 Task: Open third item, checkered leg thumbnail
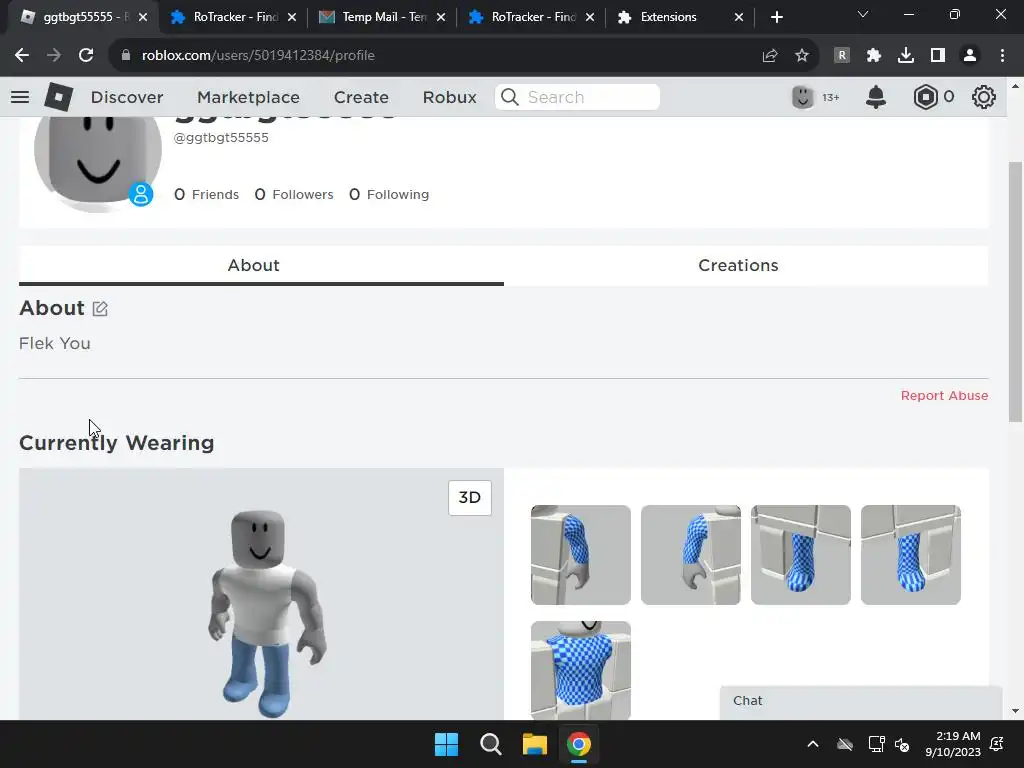pyautogui.click(x=801, y=554)
